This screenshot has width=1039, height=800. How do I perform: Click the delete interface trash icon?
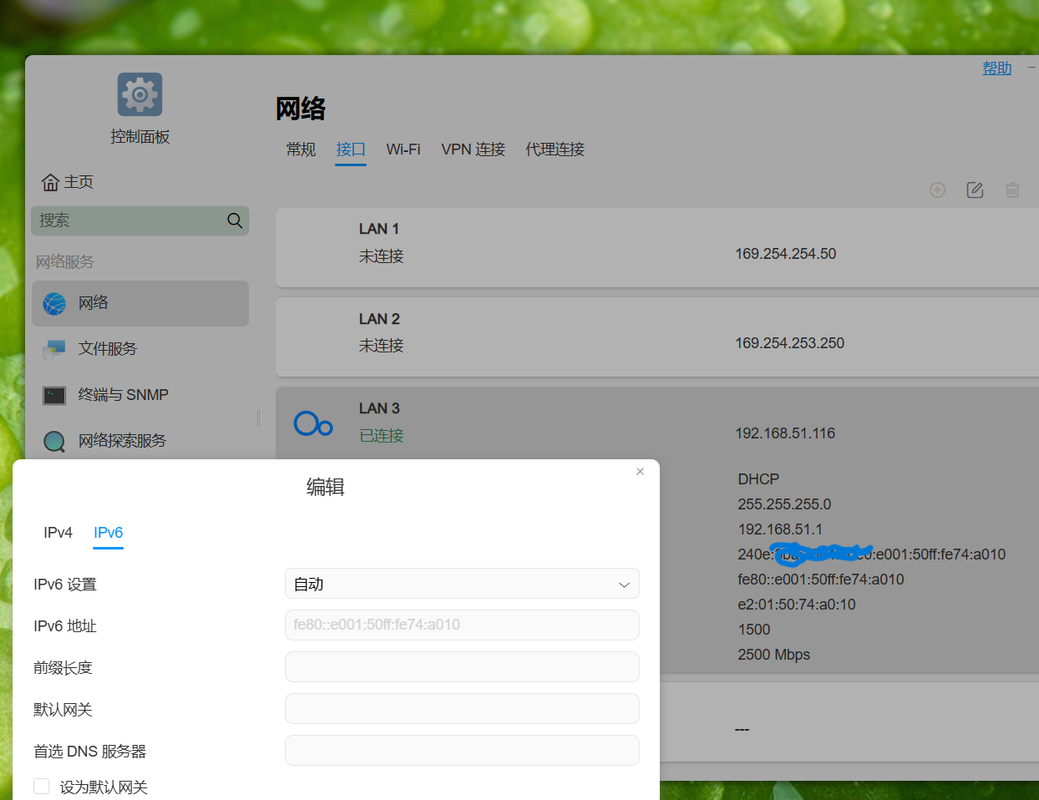(x=1012, y=190)
